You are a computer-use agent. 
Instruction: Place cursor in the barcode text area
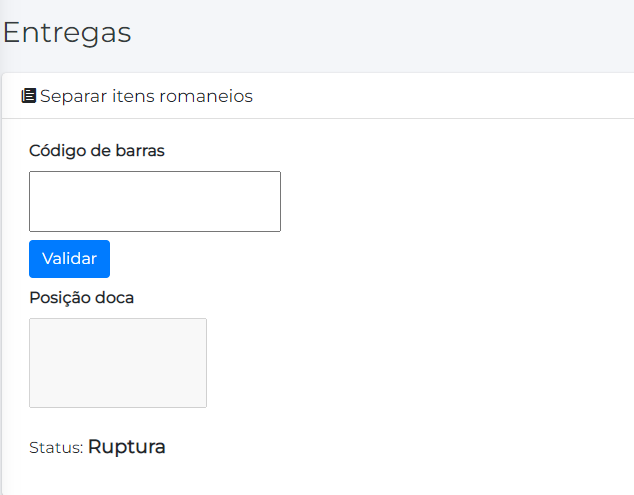click(155, 202)
